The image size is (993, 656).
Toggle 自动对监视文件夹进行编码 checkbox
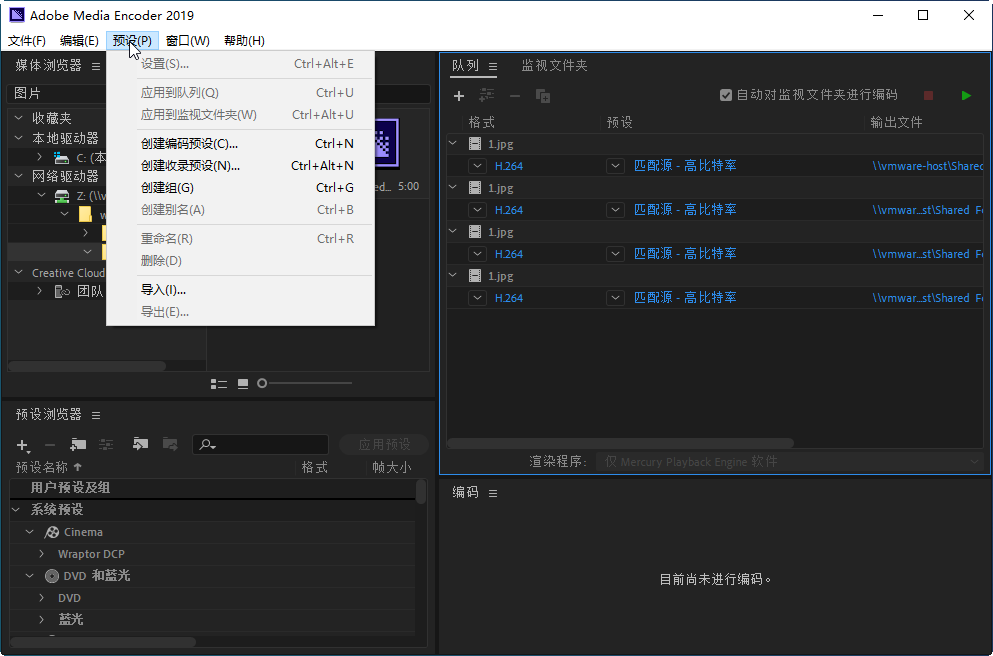pos(726,96)
